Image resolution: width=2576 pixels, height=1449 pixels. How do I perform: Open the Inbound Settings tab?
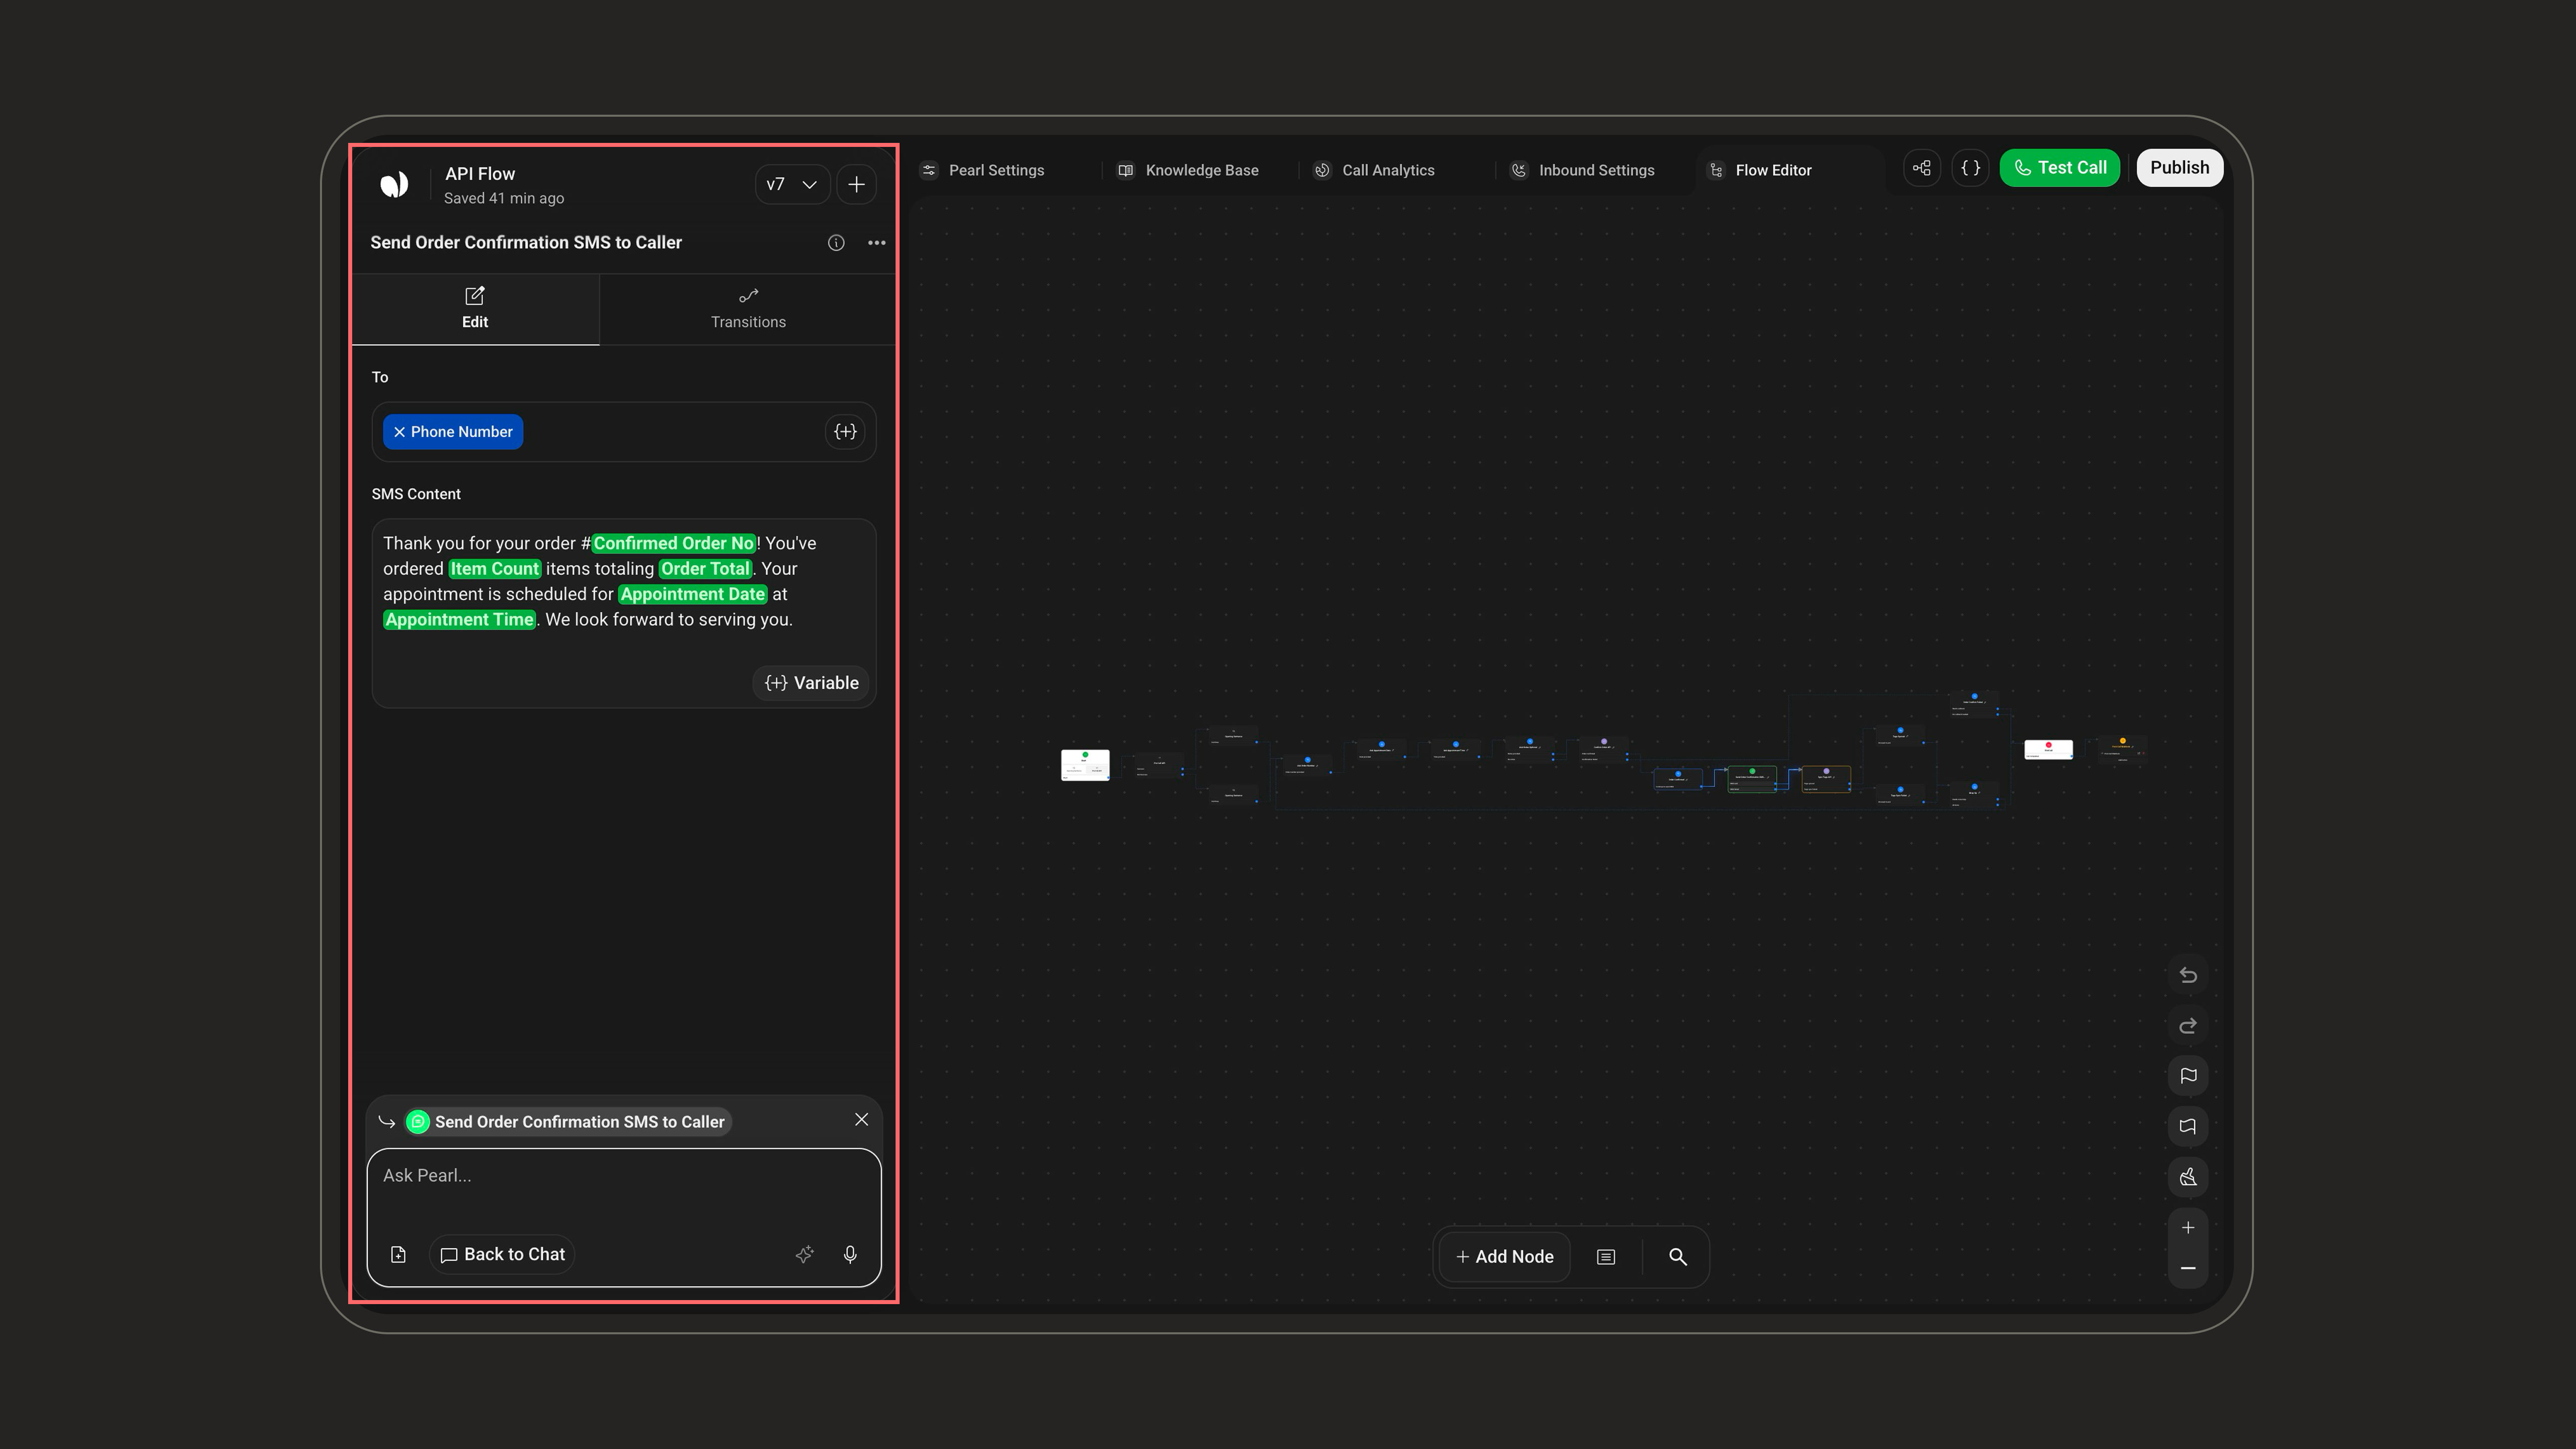[x=1582, y=170]
